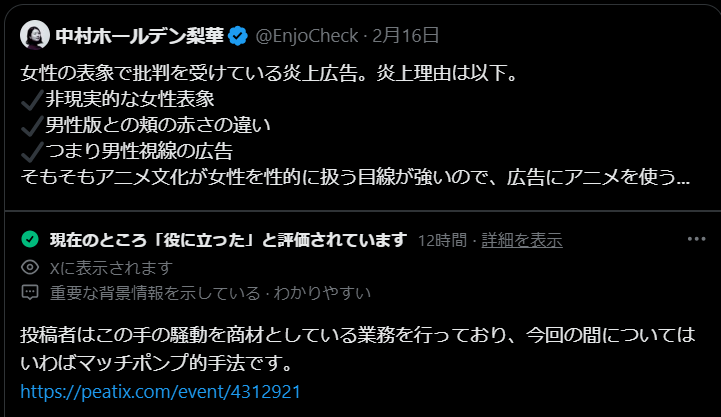Image resolution: width=721 pixels, height=417 pixels.
Task: Click the checkmark beside つまり男性視線の広告
Action: point(32,152)
